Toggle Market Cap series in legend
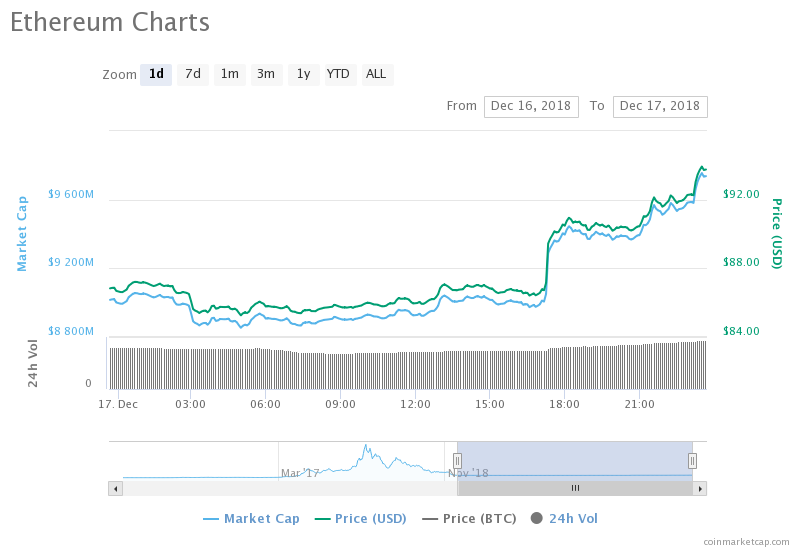The image size is (800, 550). point(252,519)
